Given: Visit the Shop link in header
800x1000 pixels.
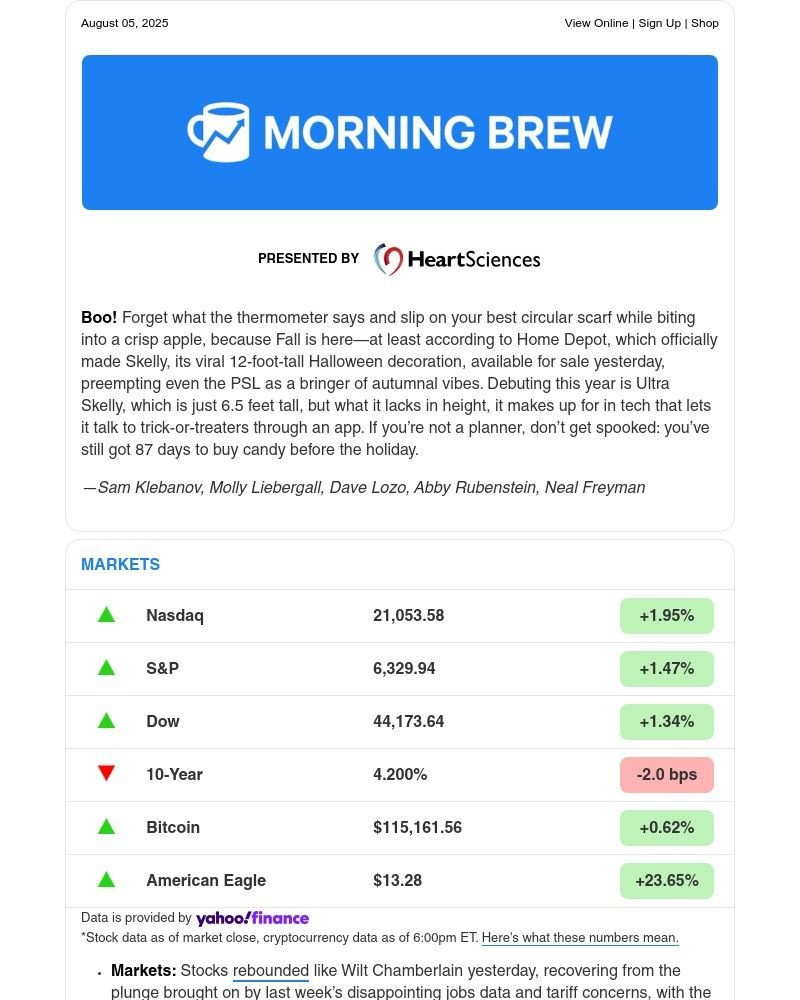Looking at the screenshot, I should click(705, 23).
